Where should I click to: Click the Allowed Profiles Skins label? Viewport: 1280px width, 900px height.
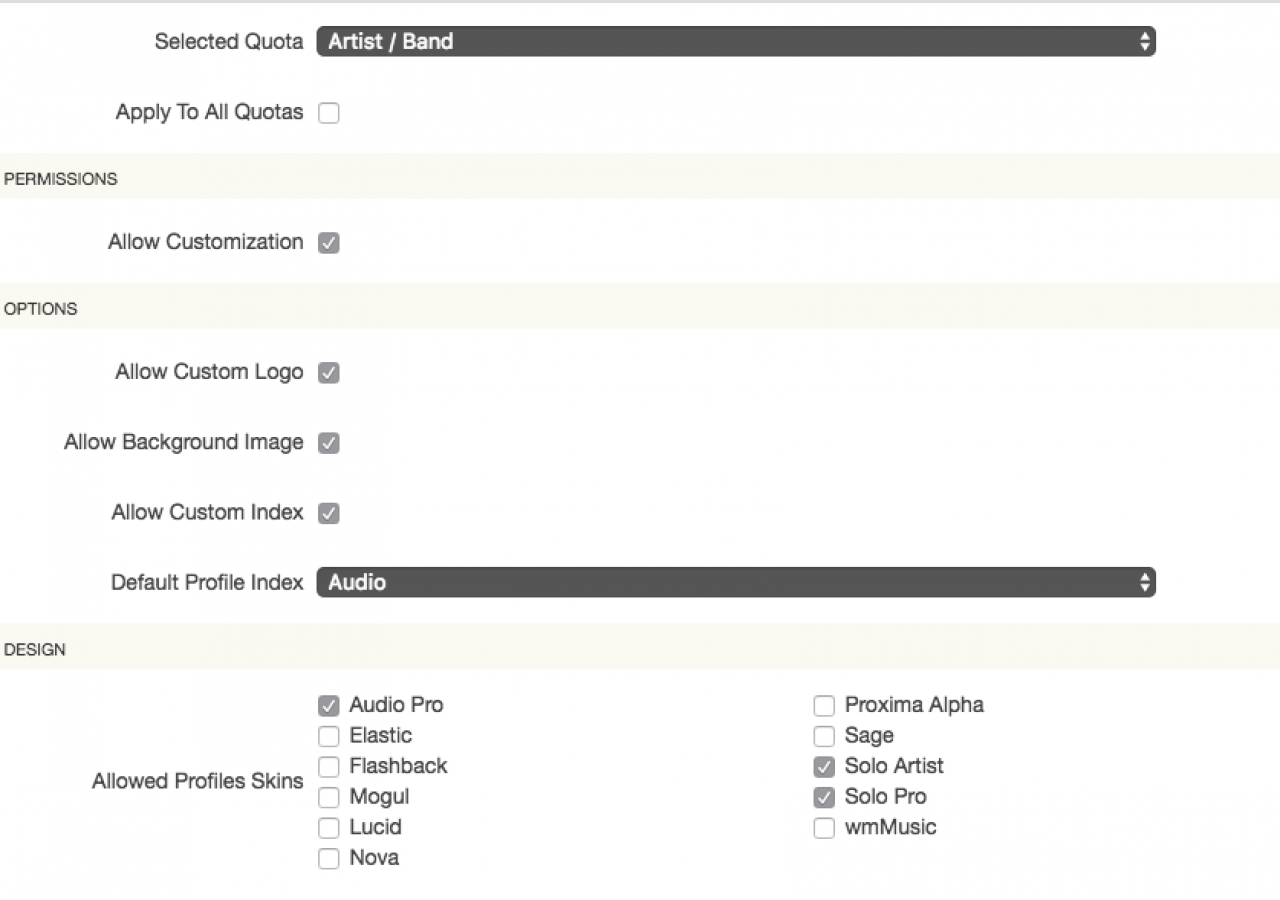click(197, 781)
